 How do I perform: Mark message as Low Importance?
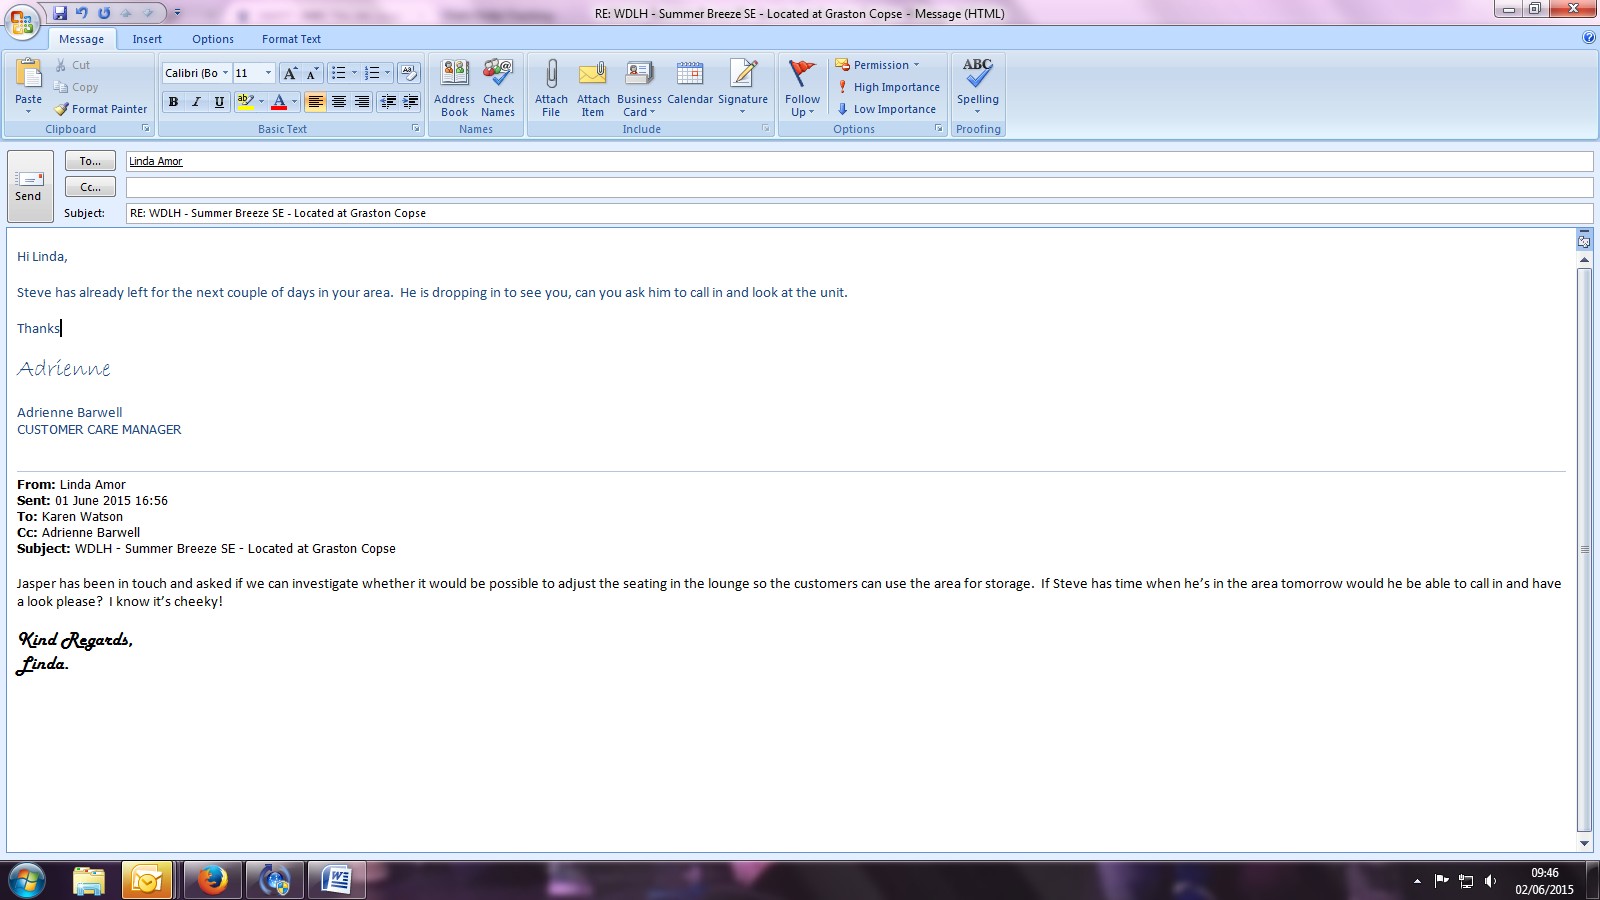[x=886, y=109]
